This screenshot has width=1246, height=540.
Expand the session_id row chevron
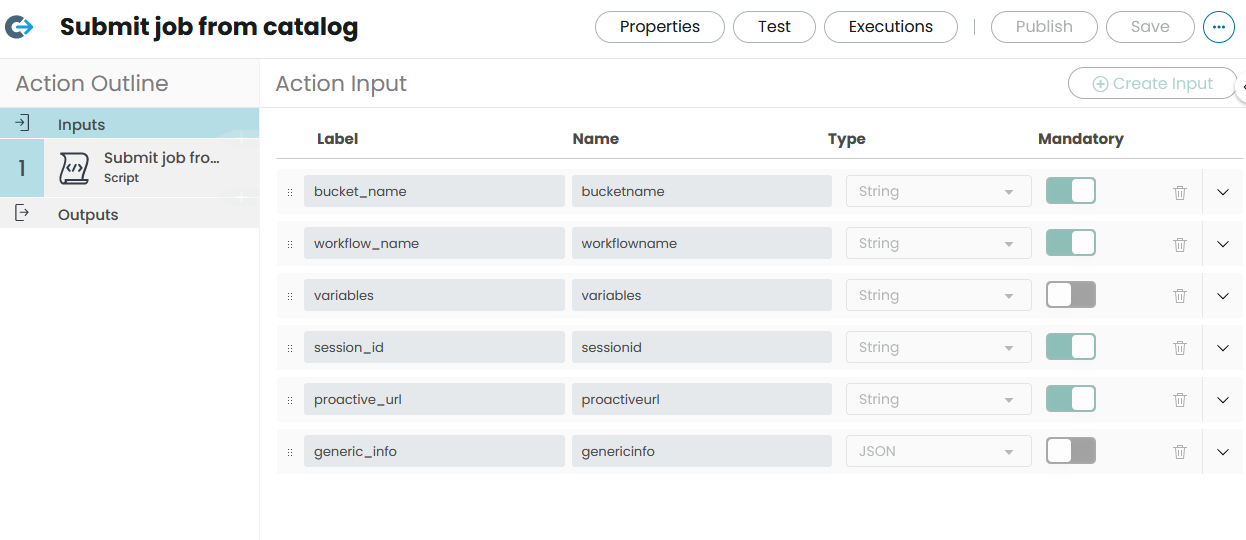[1223, 348]
